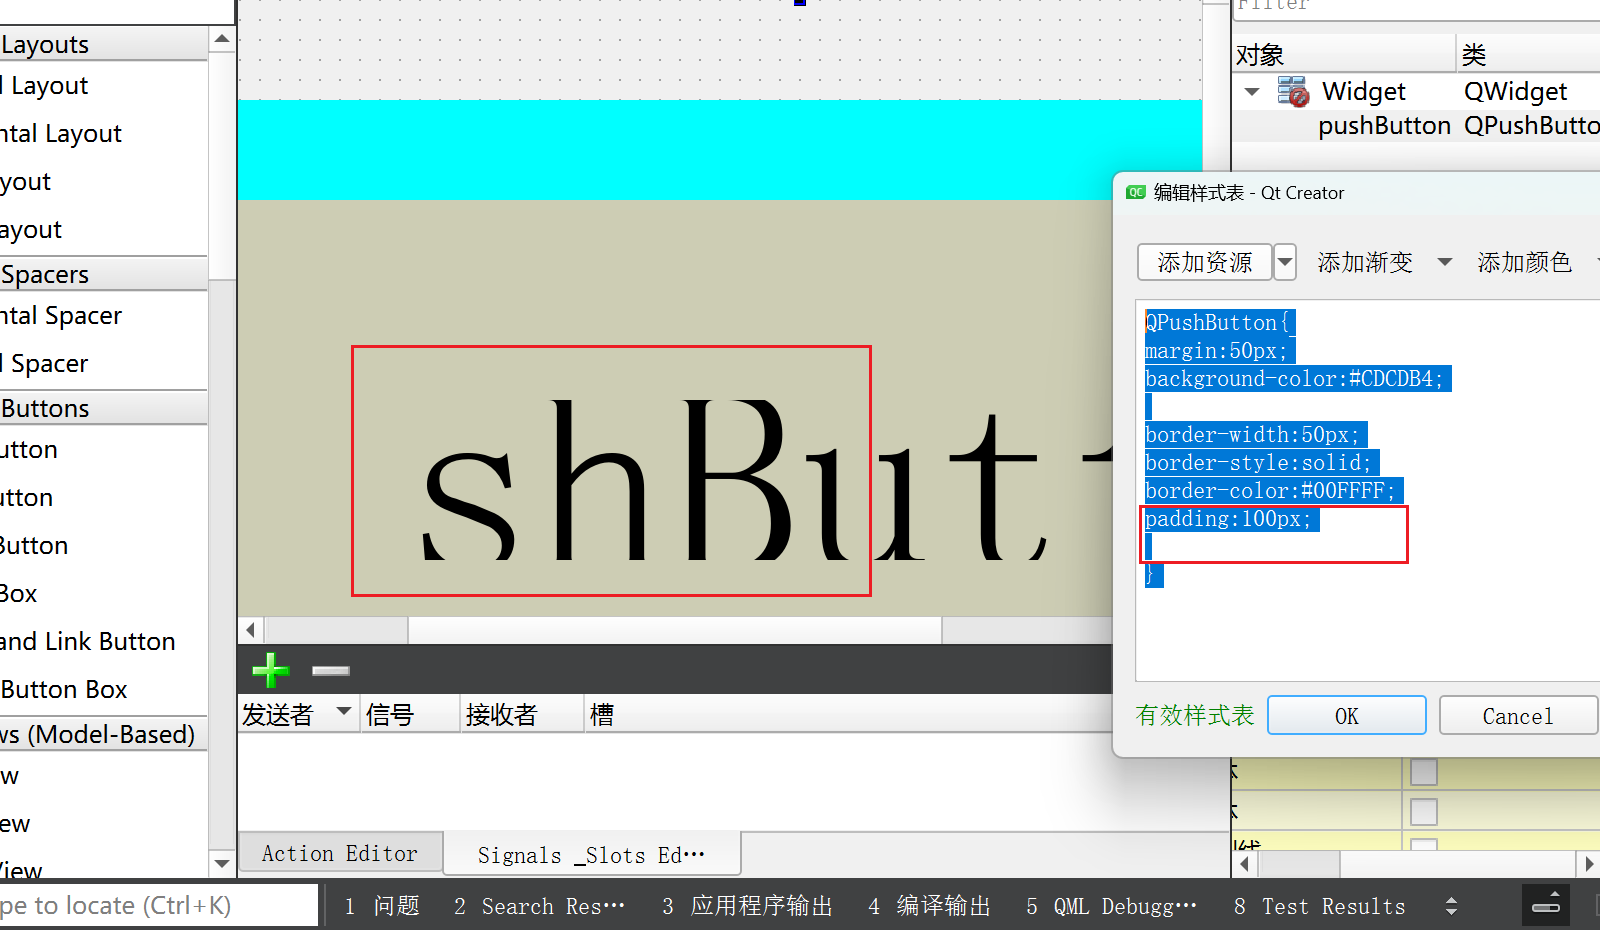The image size is (1600, 930).
Task: Switch to the Signals Slots Editor tab
Action: pos(590,854)
